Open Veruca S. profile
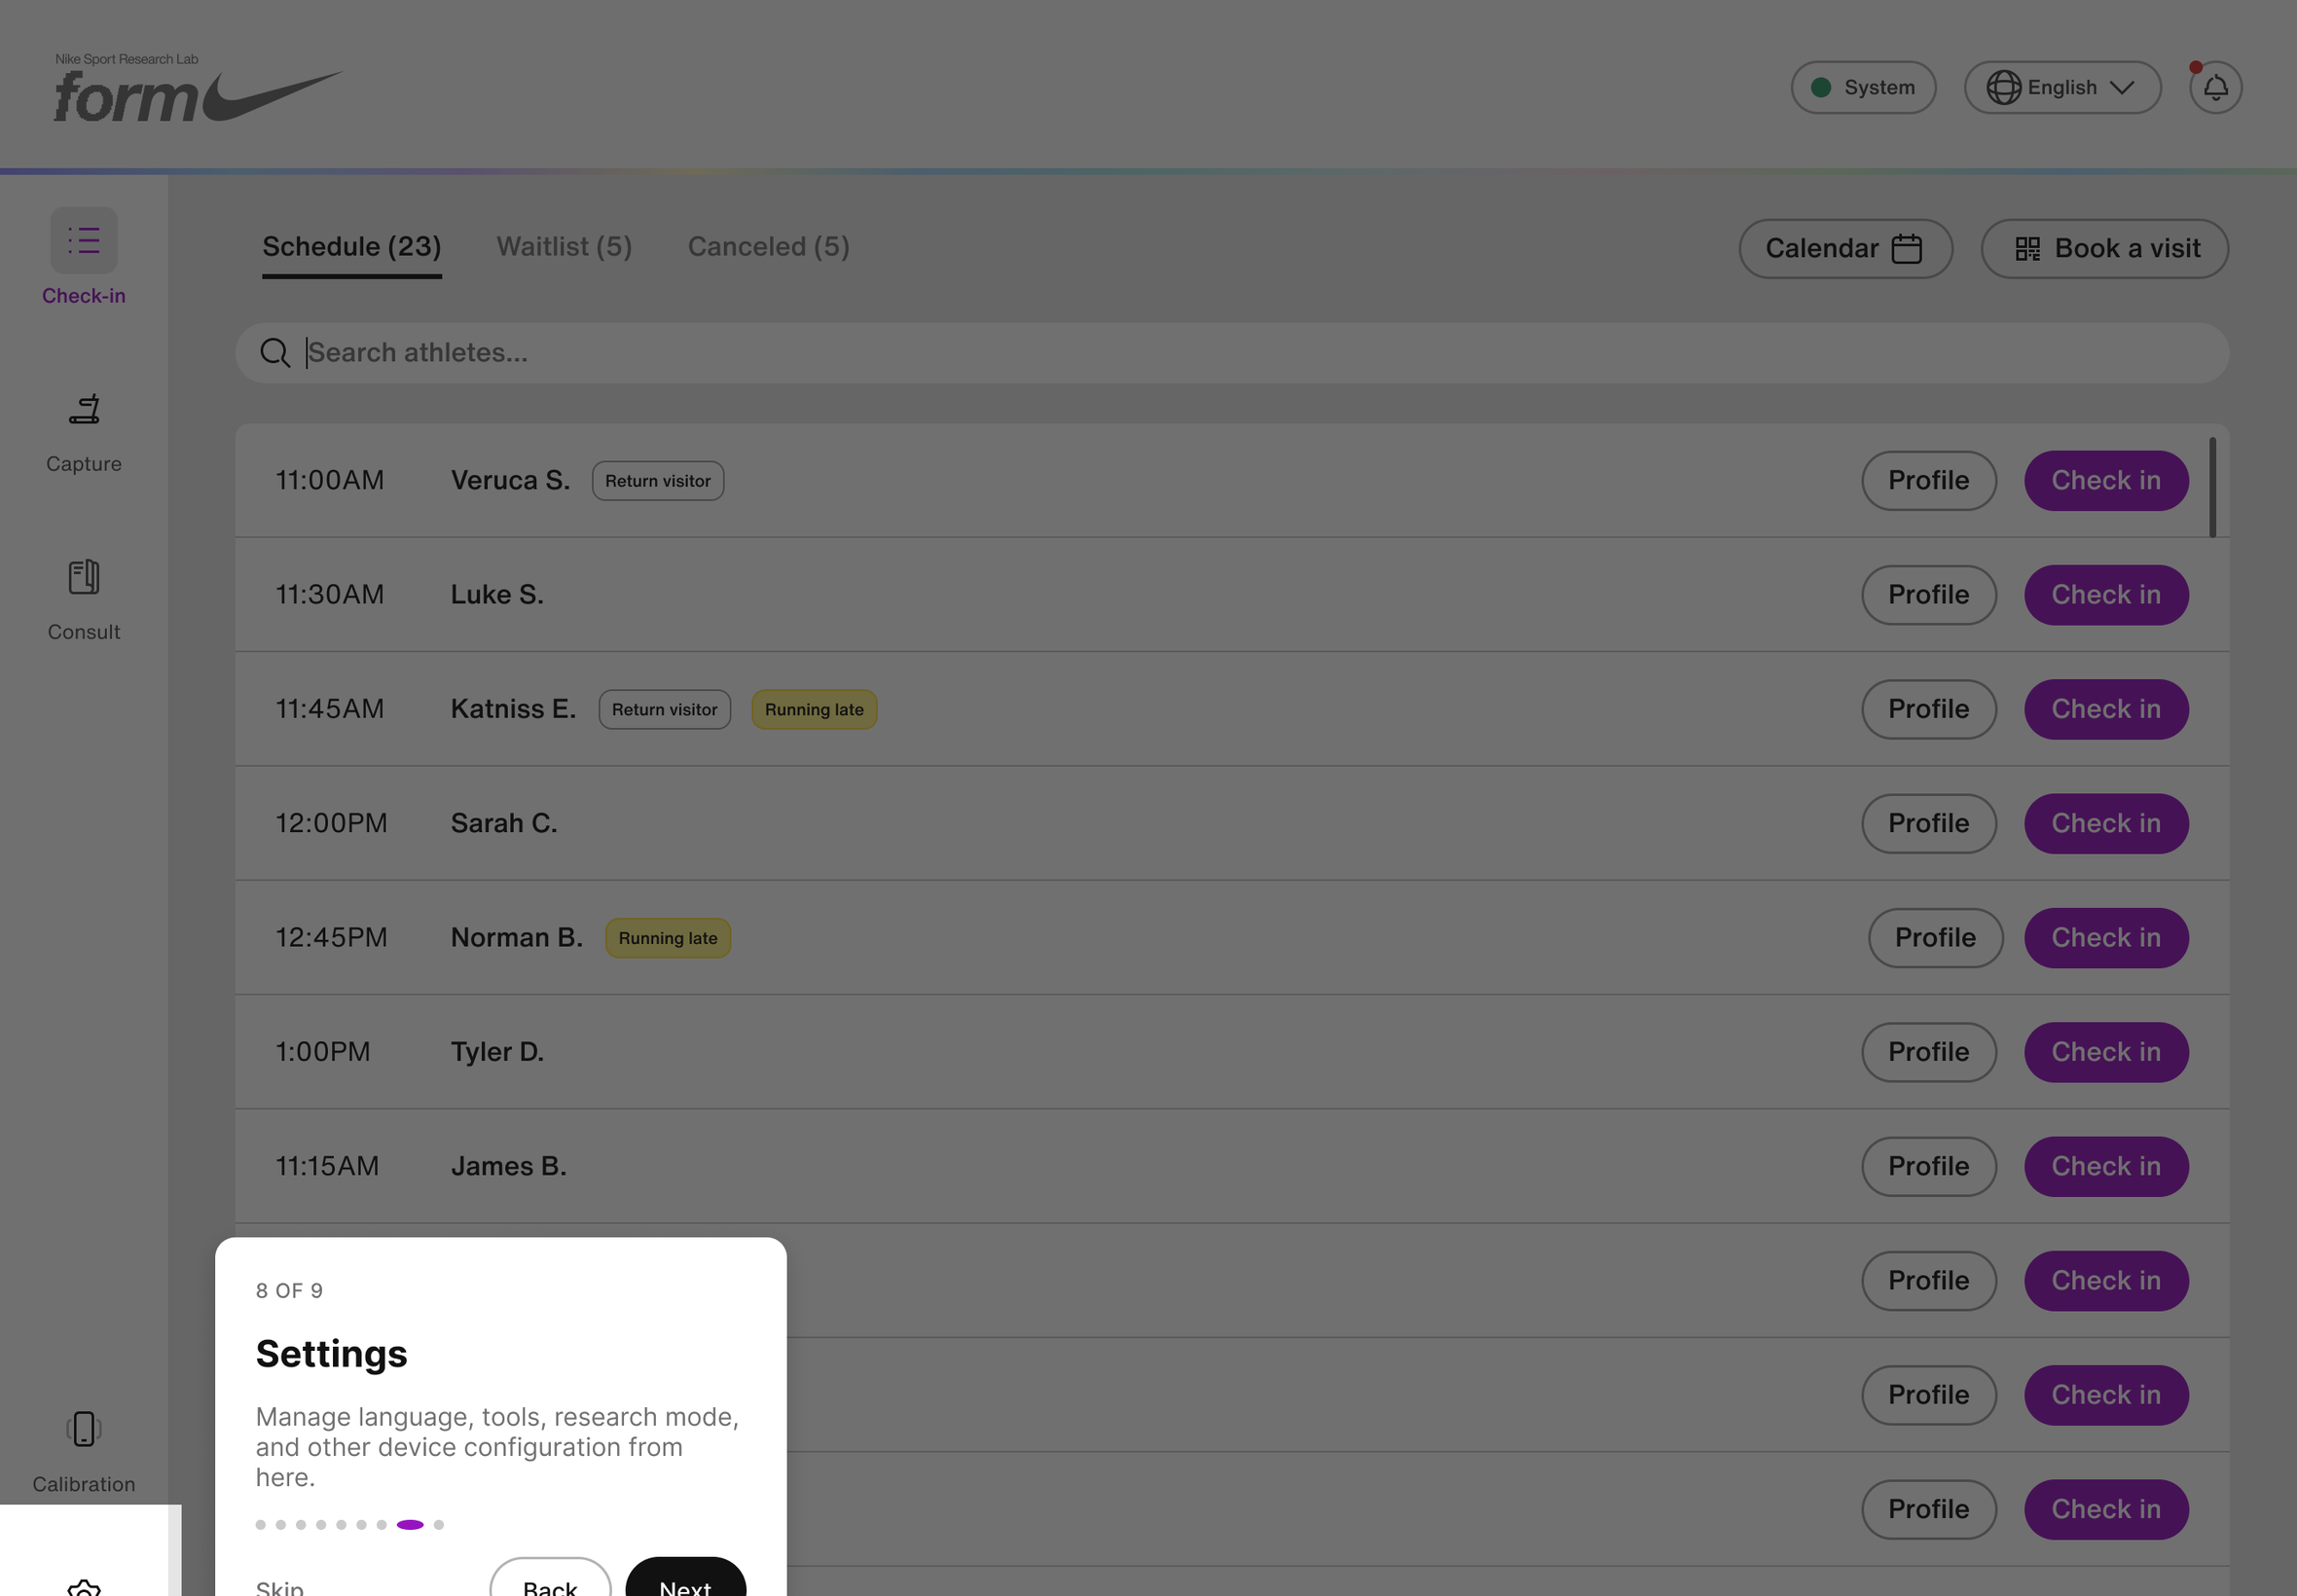Screen dimensions: 2297x1596 (x=1928, y=481)
